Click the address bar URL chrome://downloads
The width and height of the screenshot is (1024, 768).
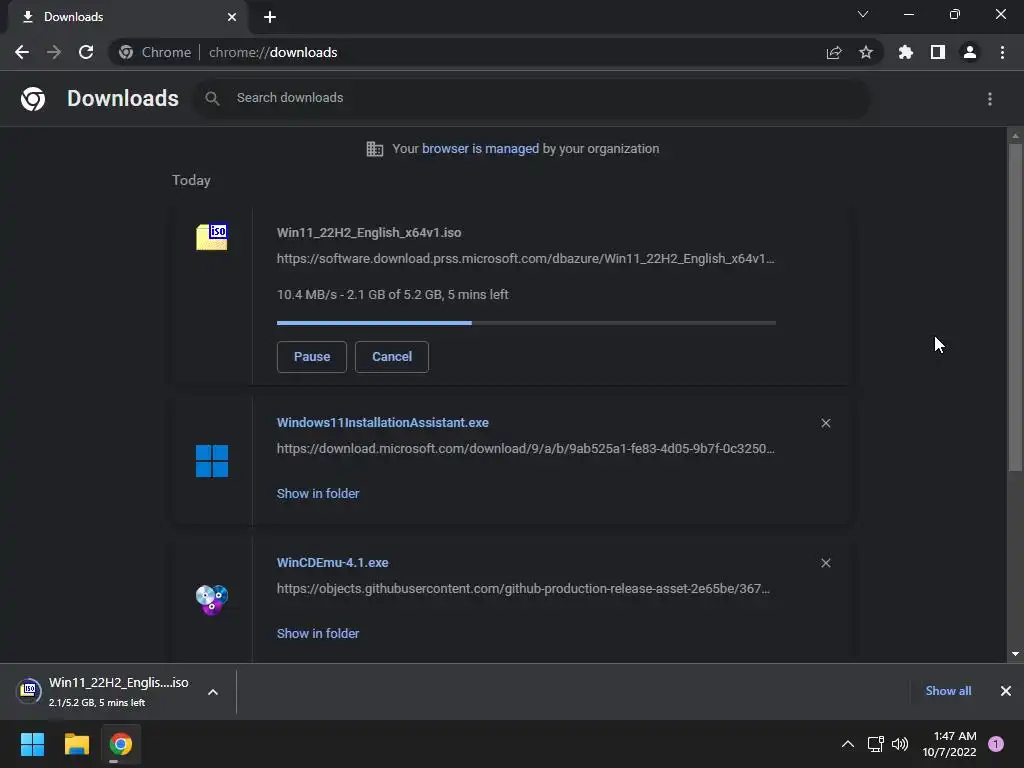pyautogui.click(x=273, y=52)
